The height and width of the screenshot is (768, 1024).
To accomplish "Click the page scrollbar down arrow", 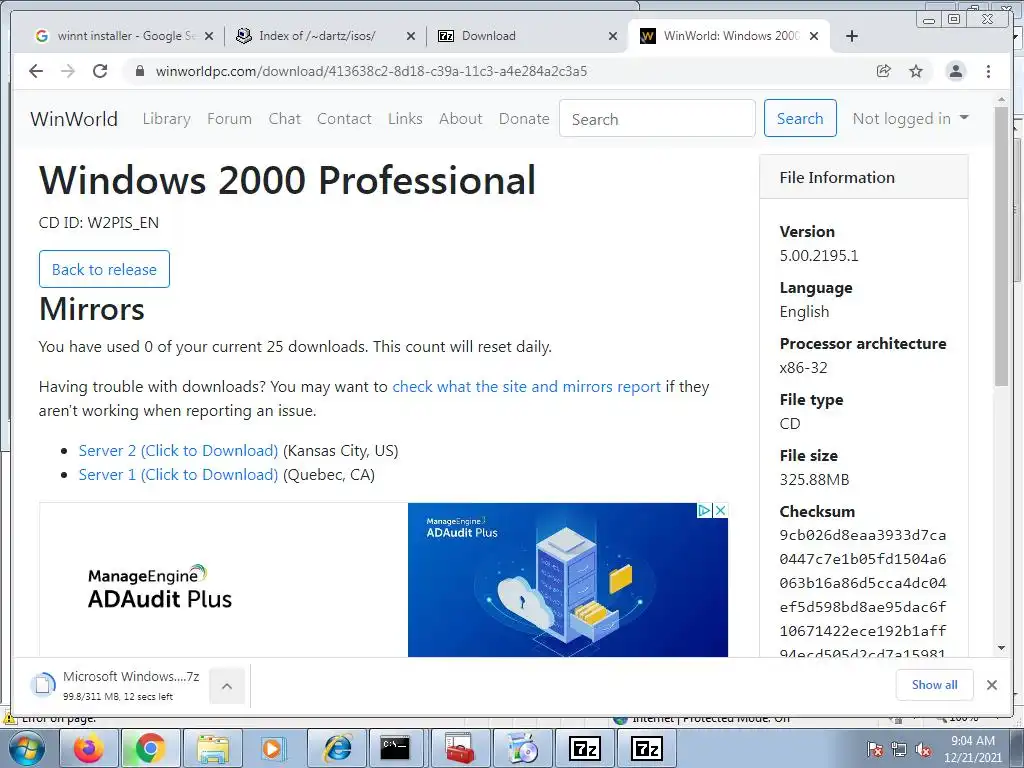I will click(1002, 648).
